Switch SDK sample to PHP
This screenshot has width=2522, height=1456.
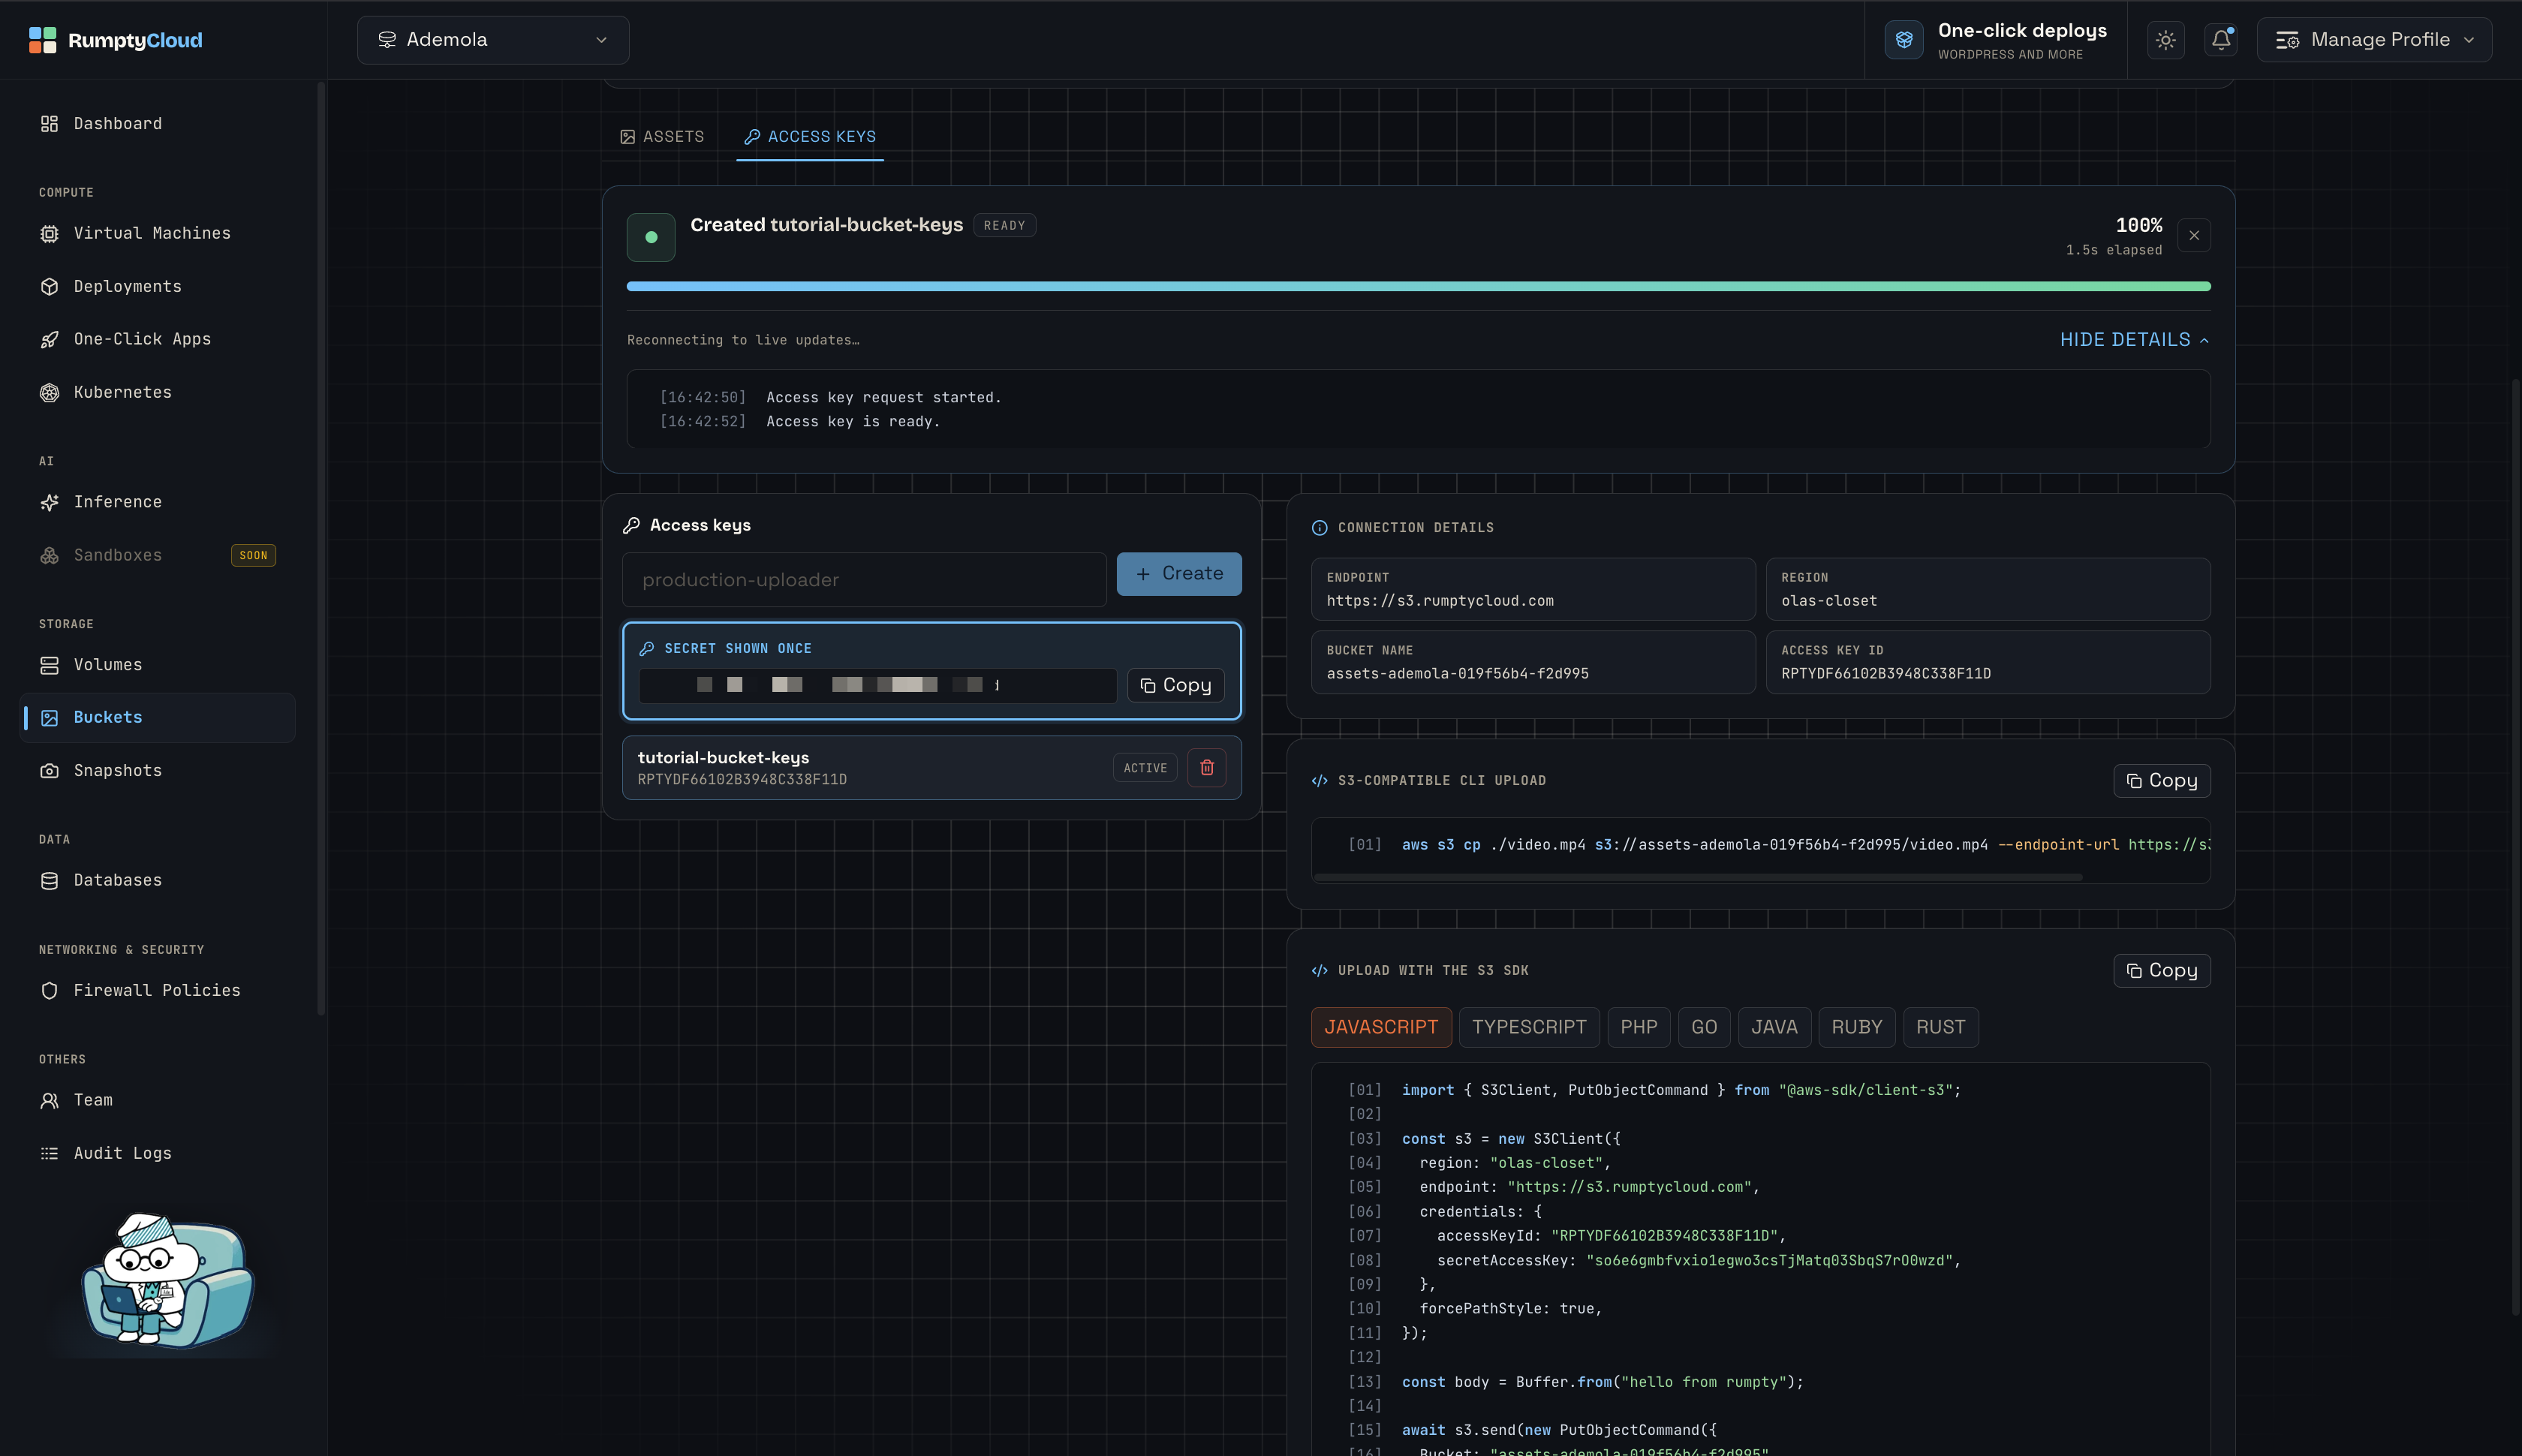1638,1027
